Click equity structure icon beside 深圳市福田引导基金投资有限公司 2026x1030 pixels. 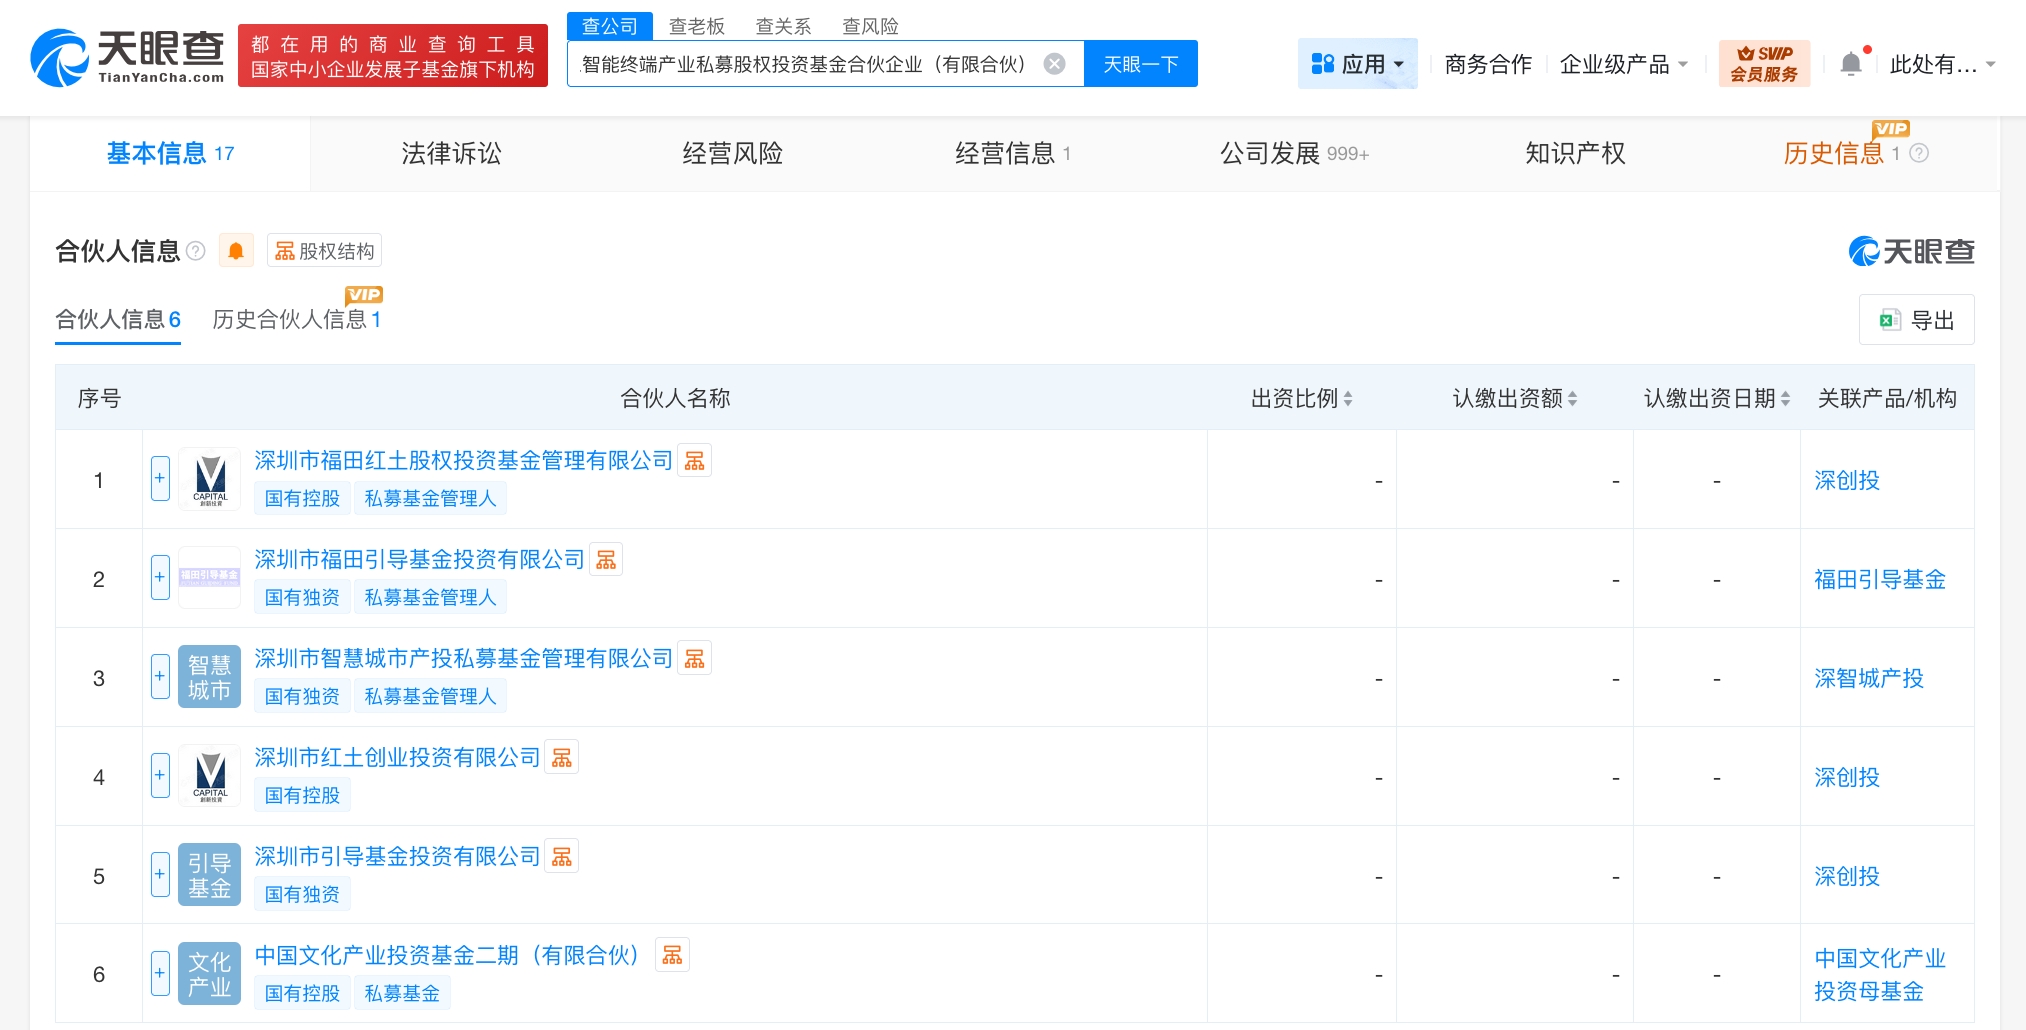tap(606, 560)
